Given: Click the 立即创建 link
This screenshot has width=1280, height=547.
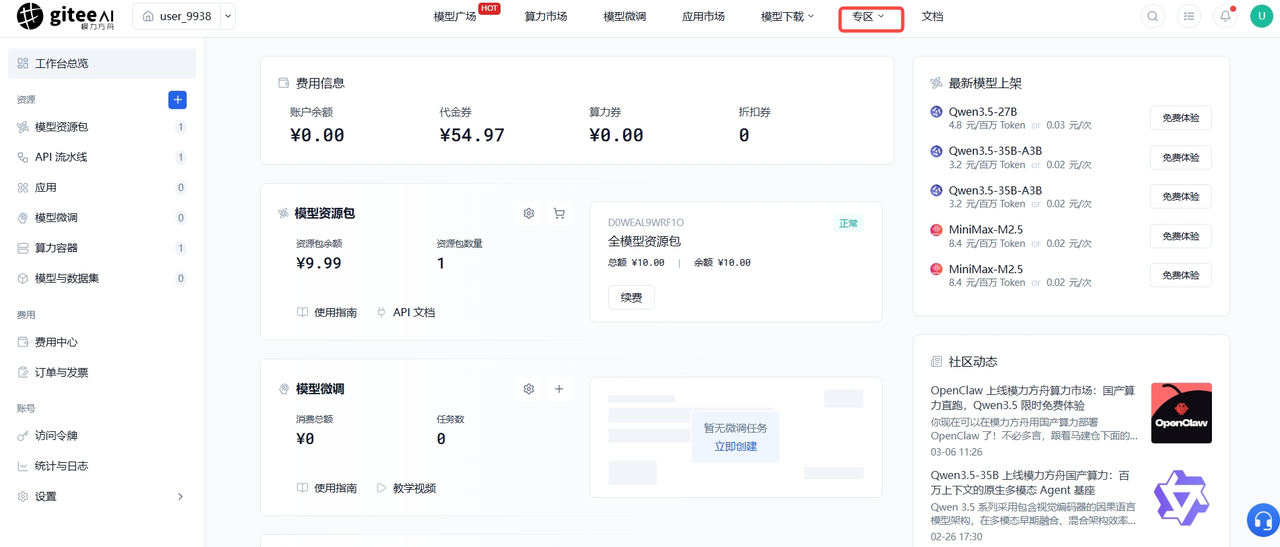Looking at the screenshot, I should click(x=735, y=446).
